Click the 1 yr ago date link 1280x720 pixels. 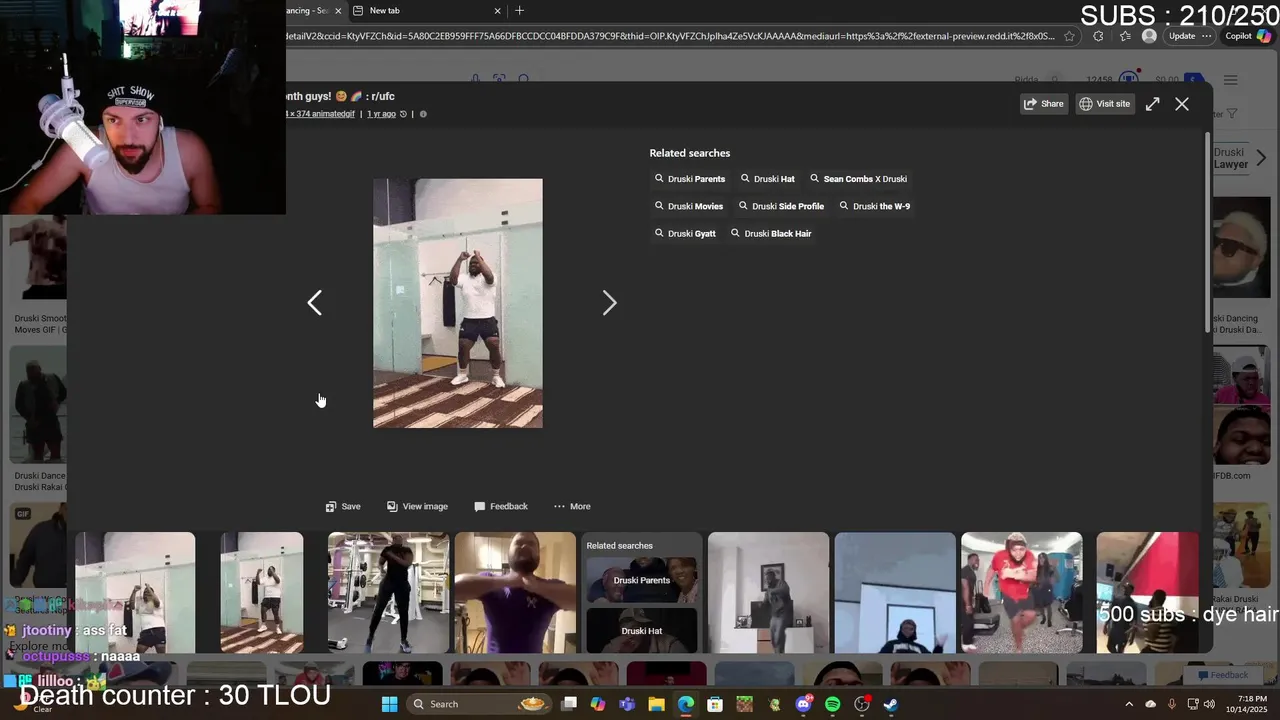coord(381,114)
